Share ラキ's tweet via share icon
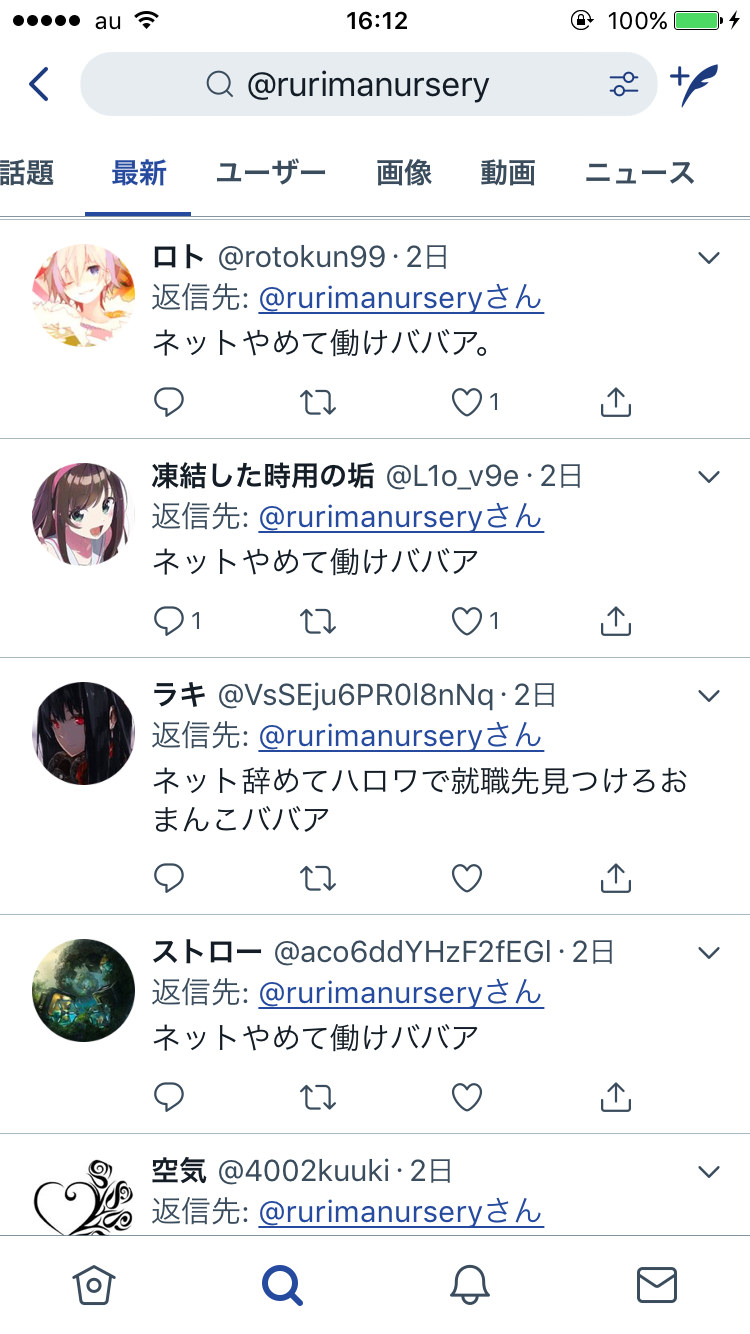 click(616, 878)
